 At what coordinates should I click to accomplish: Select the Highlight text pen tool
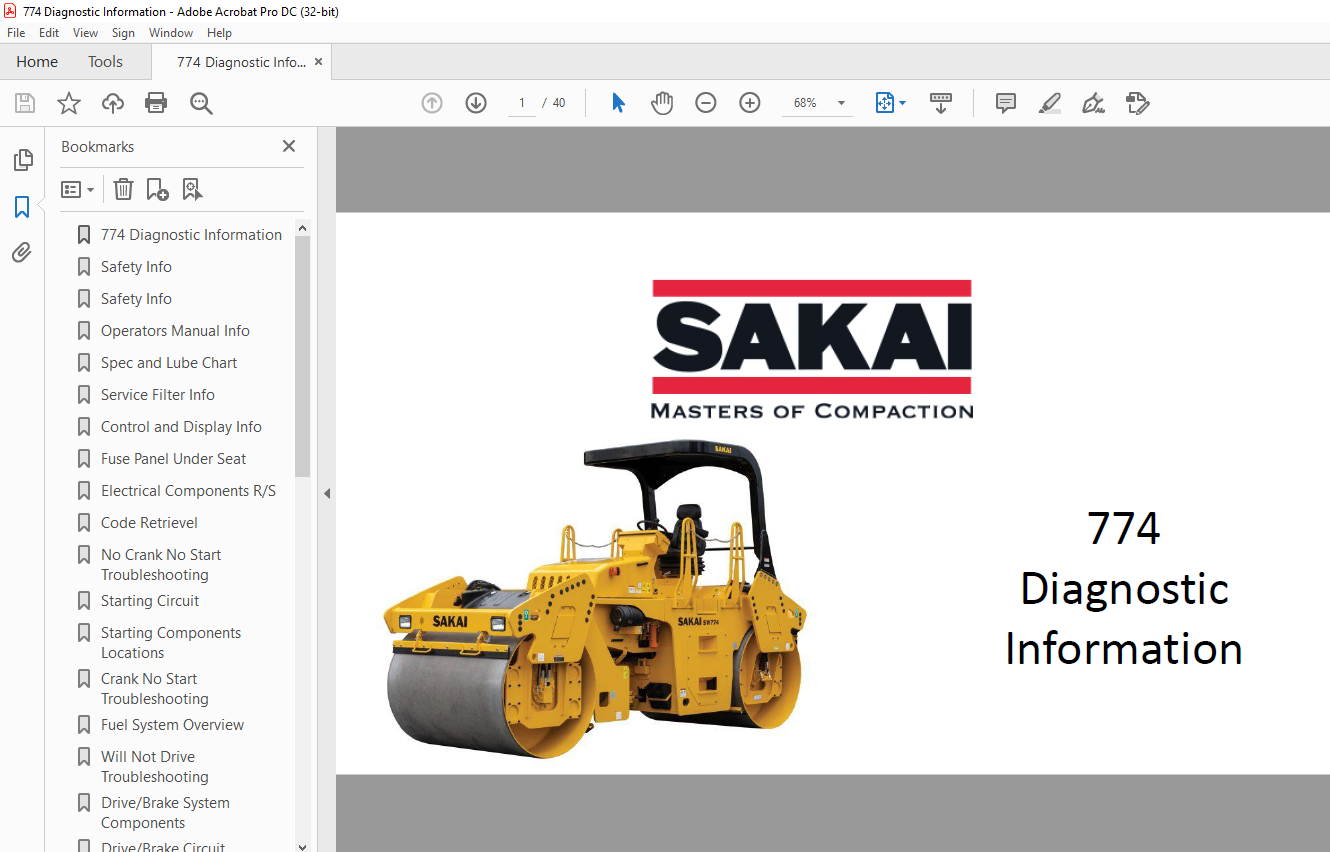pos(1050,103)
